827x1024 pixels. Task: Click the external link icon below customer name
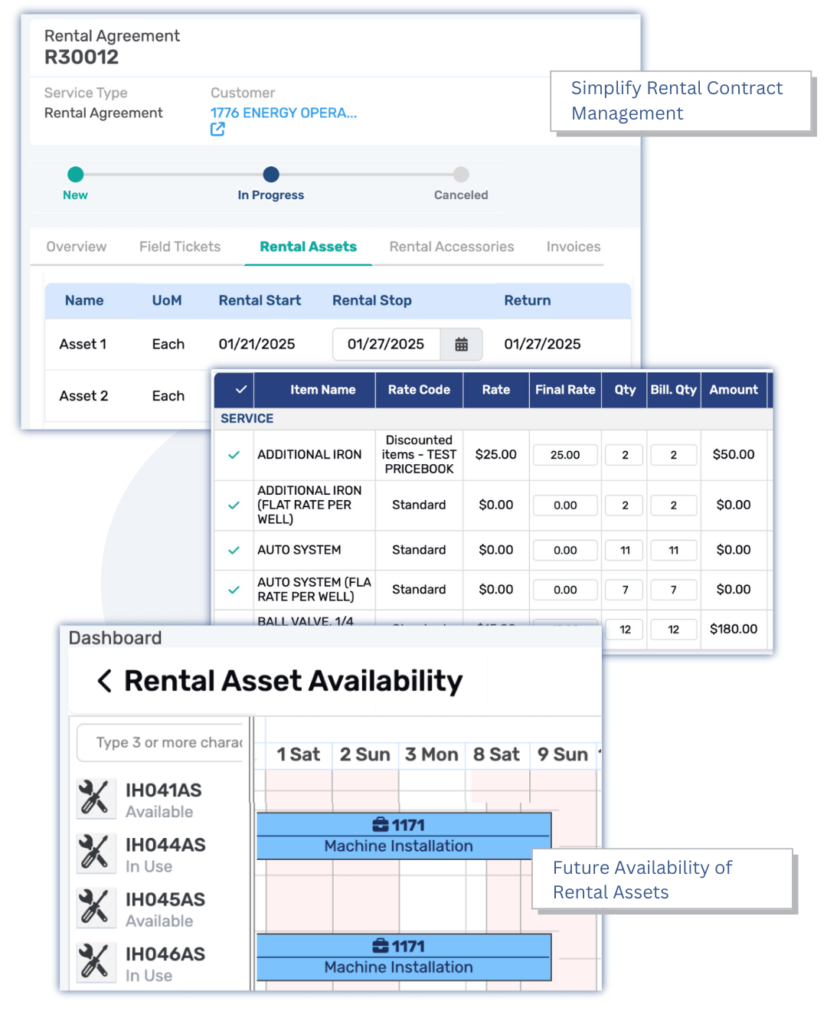(217, 130)
